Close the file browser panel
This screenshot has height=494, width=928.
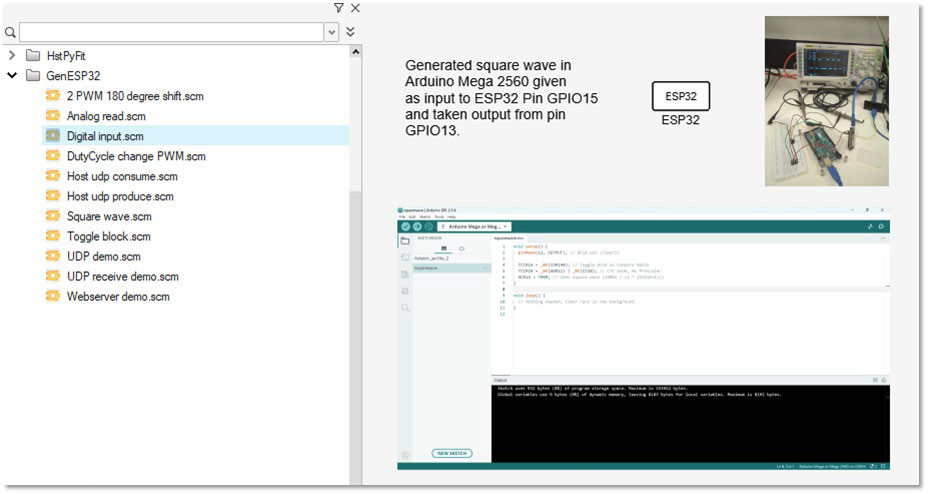[355, 8]
